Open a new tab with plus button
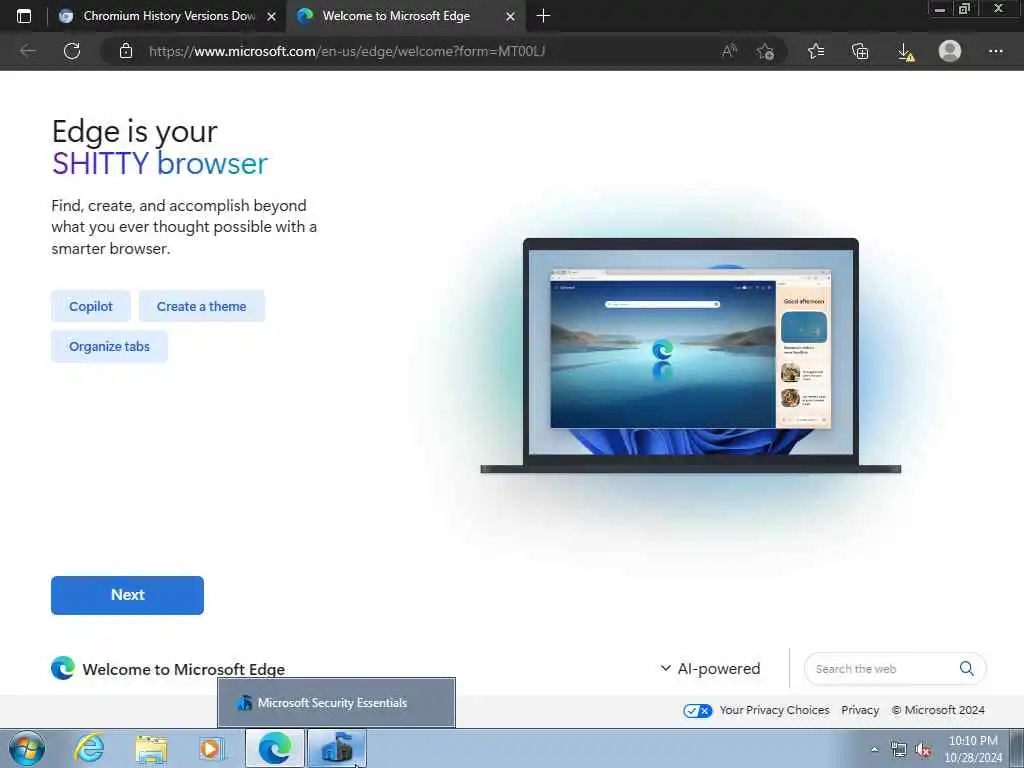This screenshot has height=768, width=1024. 543,16
